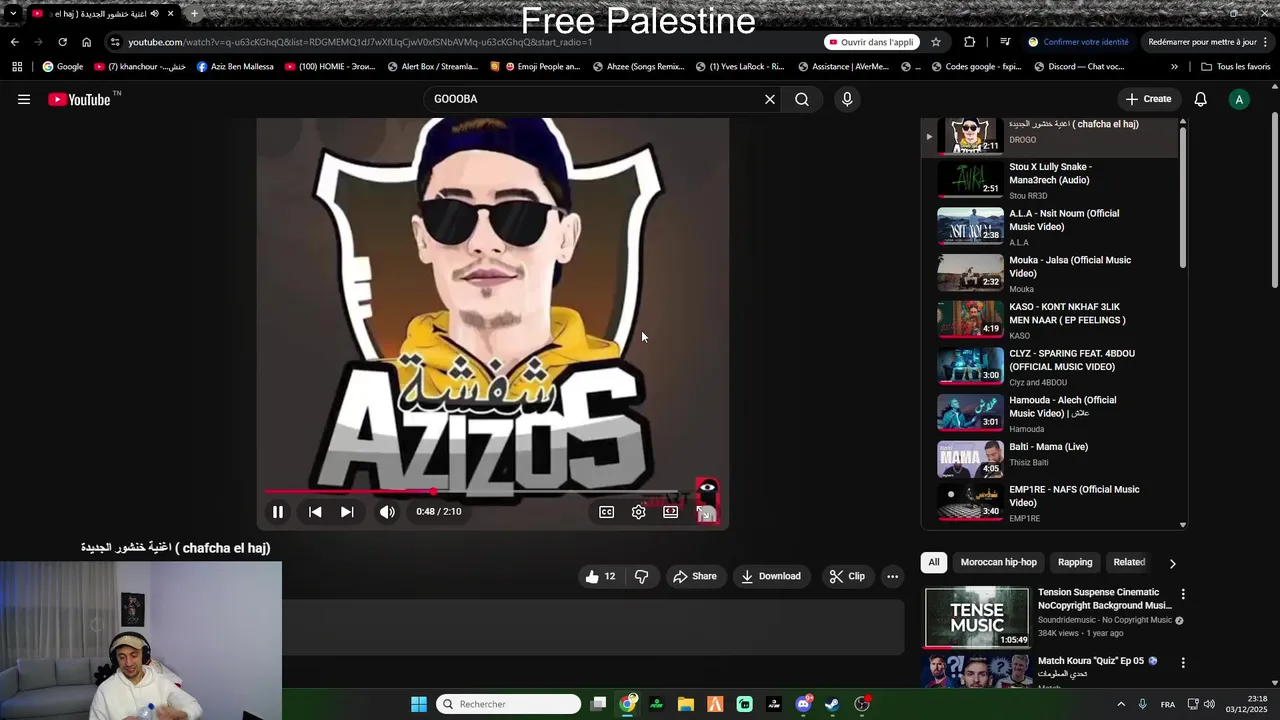Screen dimensions: 1280x720
Task: Open the browser extensions puzzle icon
Action: 969,42
